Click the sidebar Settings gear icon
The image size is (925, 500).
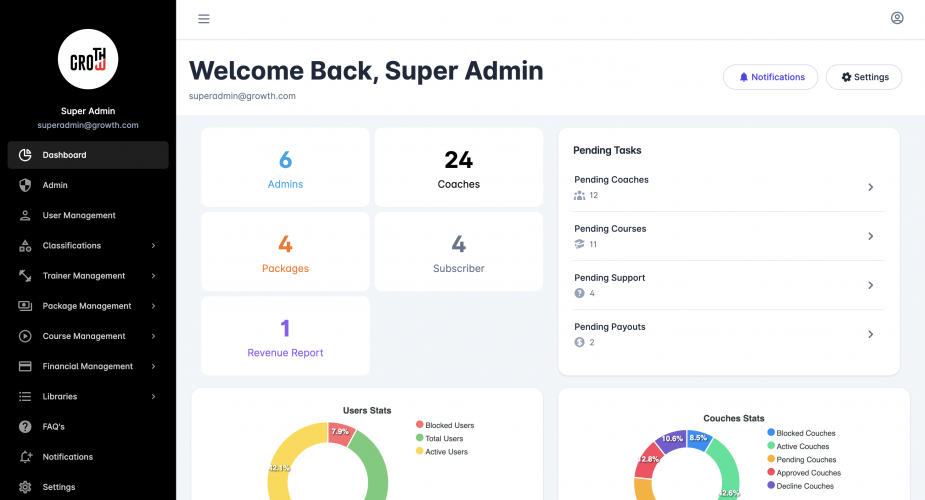(25, 487)
